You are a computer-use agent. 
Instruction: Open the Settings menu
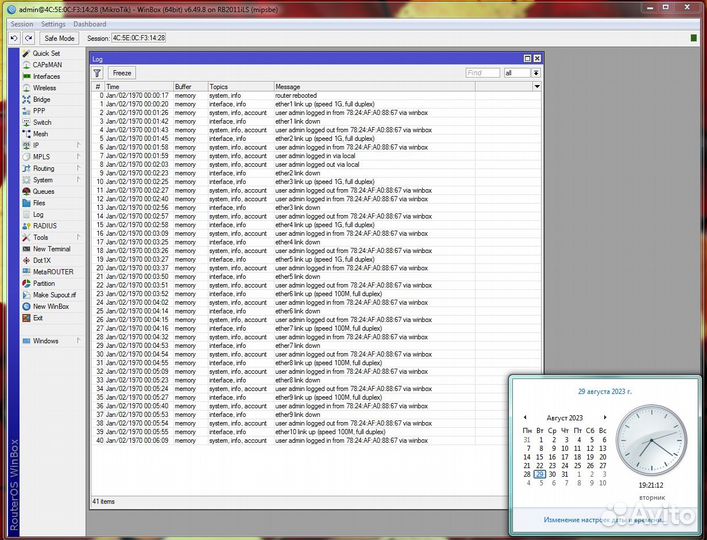(x=53, y=24)
